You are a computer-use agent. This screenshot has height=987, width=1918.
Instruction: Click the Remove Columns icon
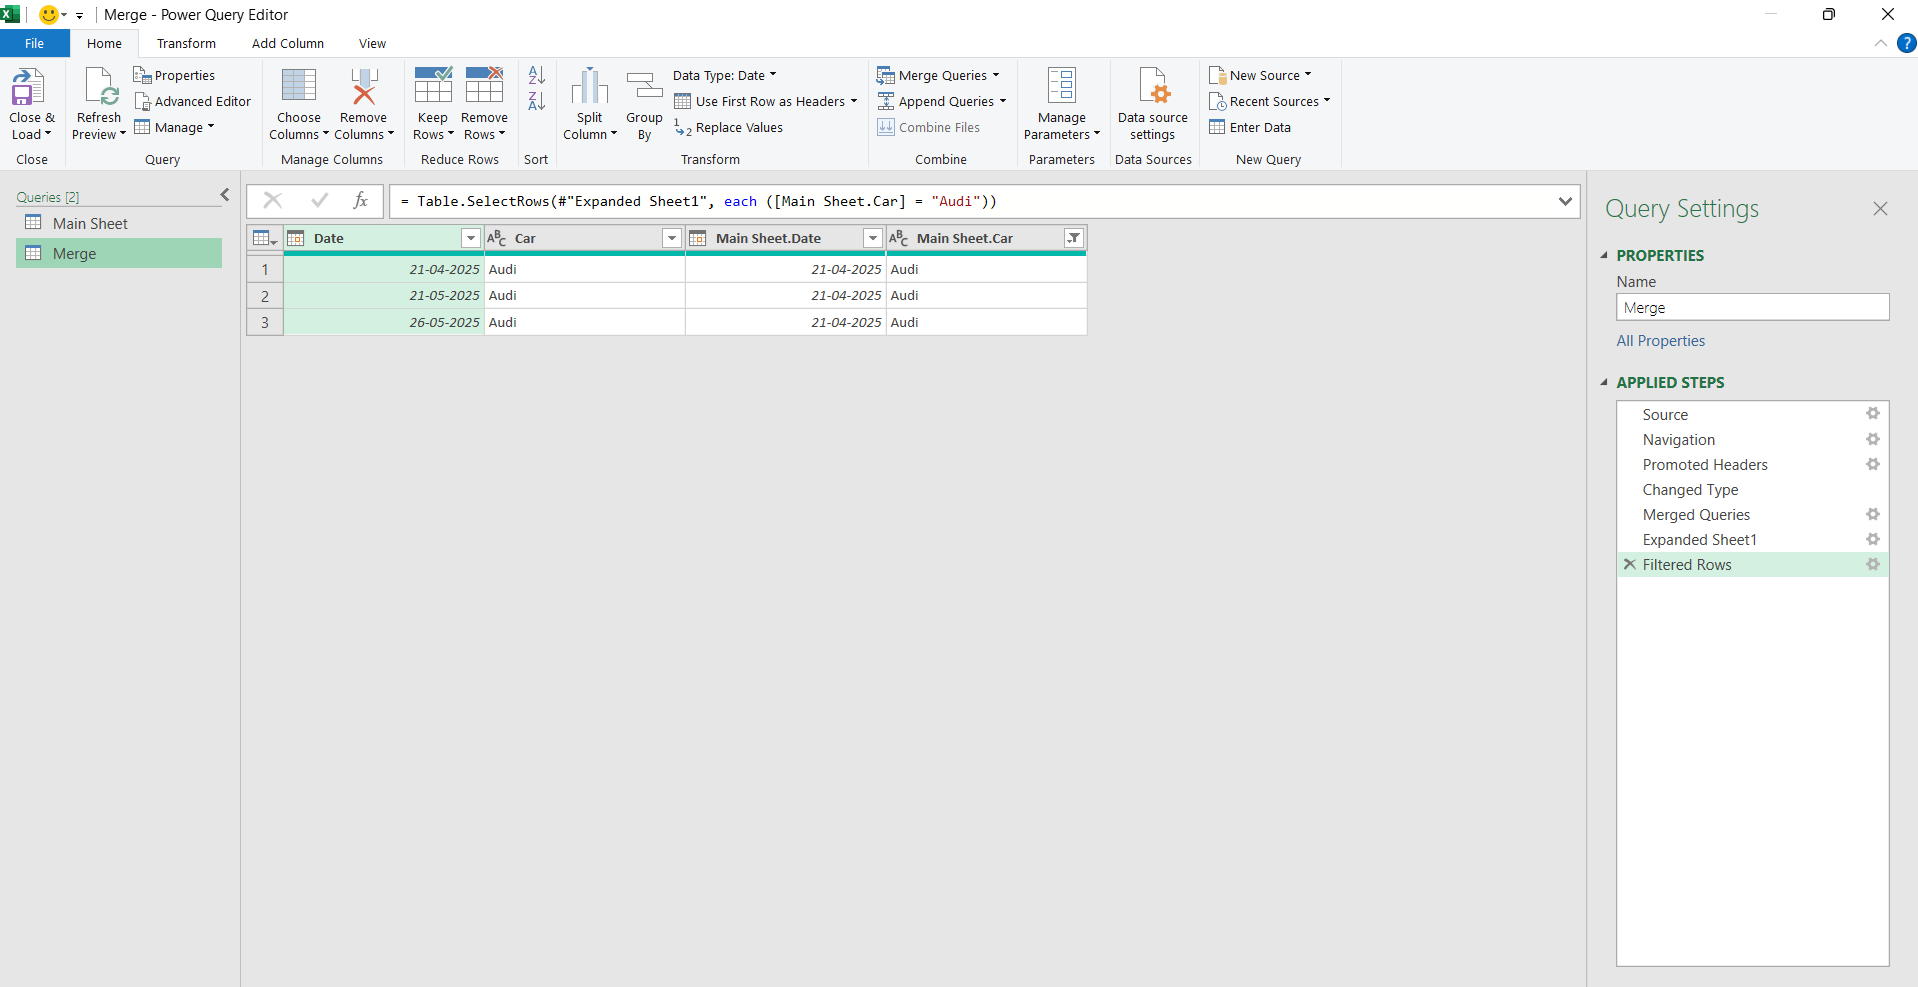pos(364,86)
